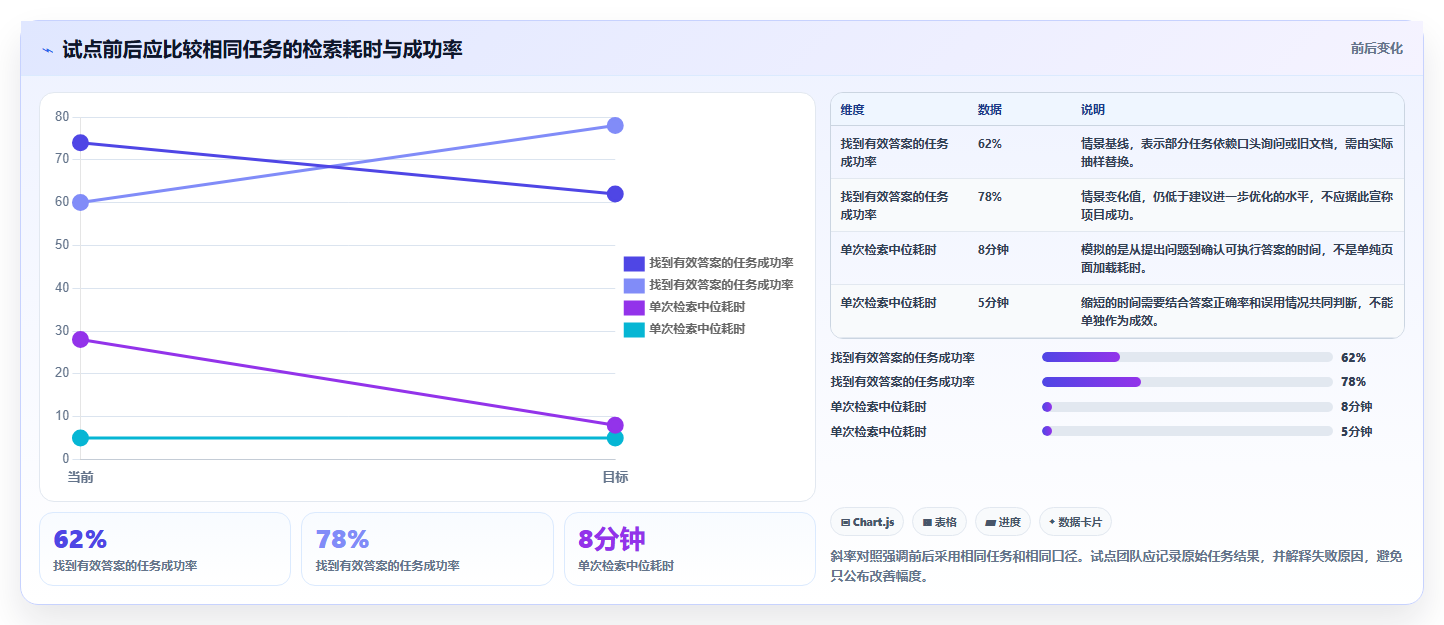This screenshot has width=1444, height=625.
Task: Click the description starting with 缩短的时间
Action: coord(1237,311)
